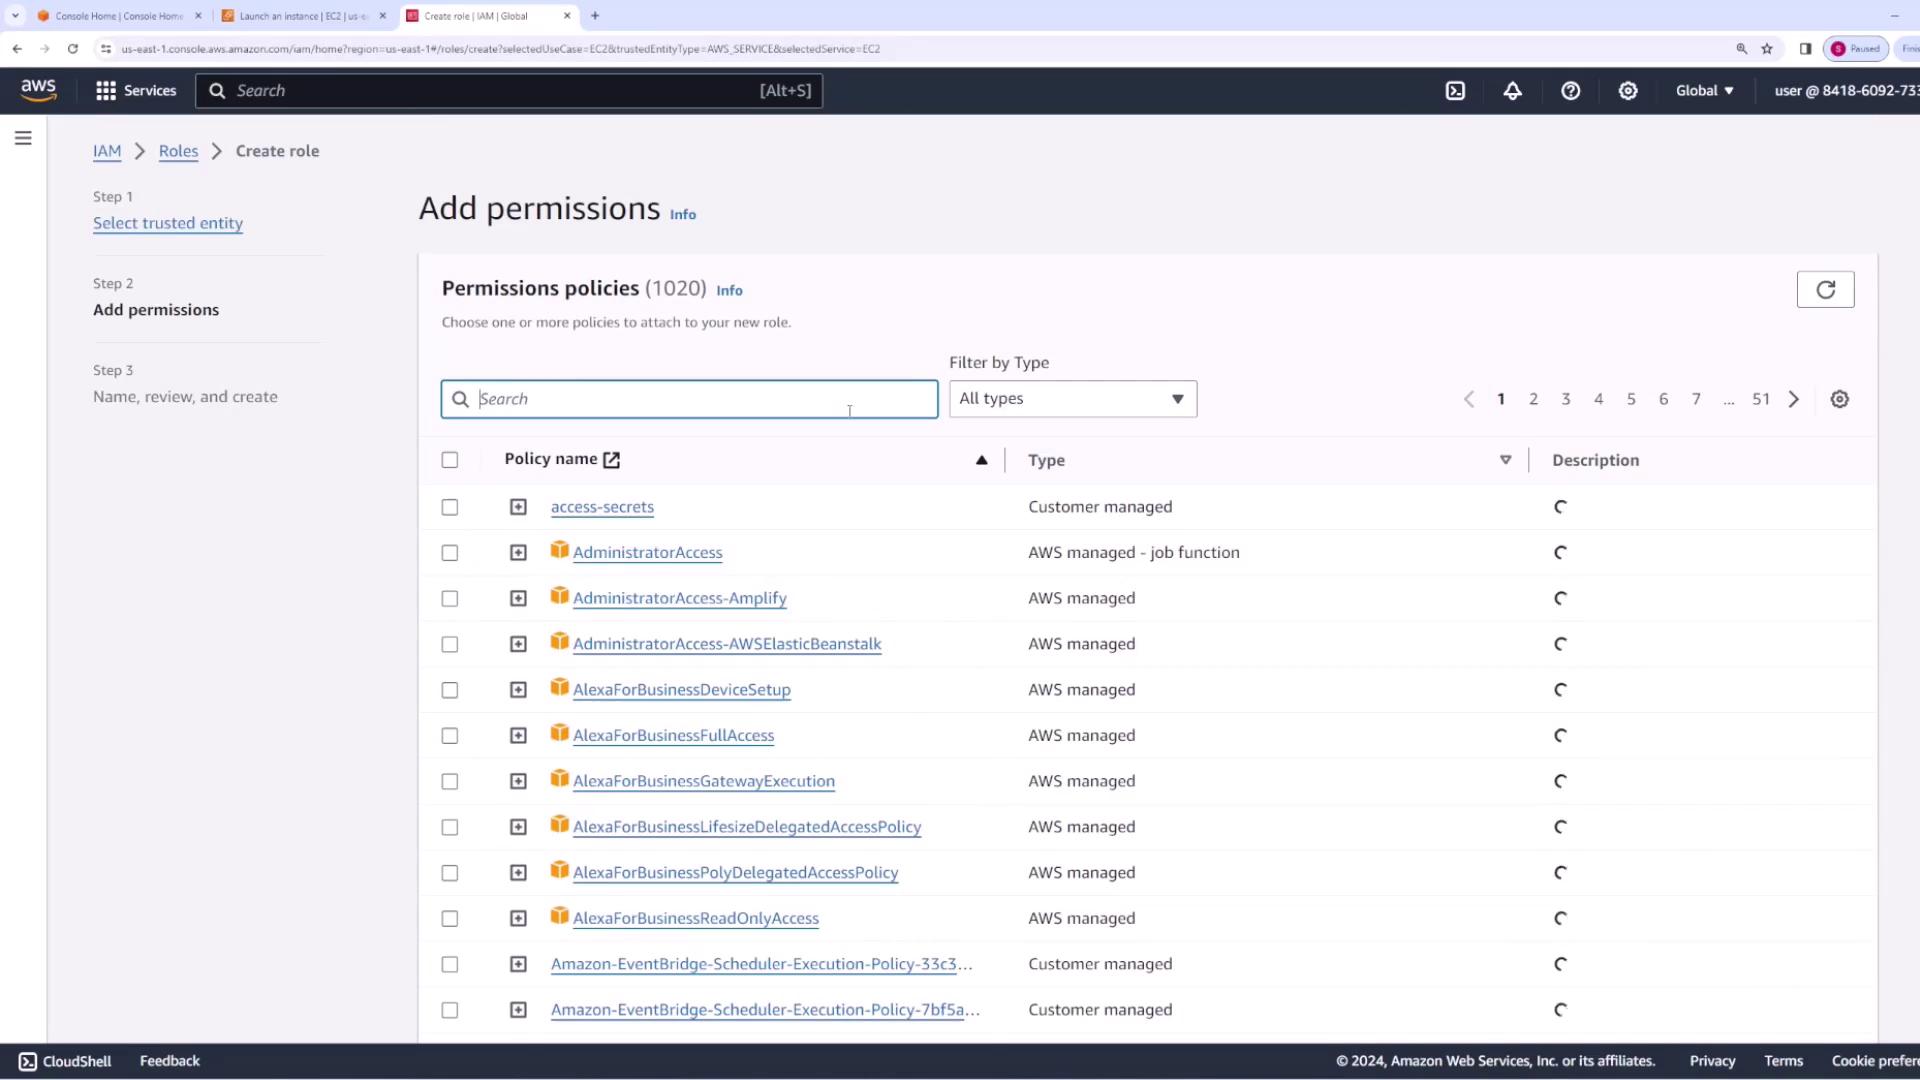Open the notifications bell
The height and width of the screenshot is (1080, 1920).
(x=1512, y=91)
